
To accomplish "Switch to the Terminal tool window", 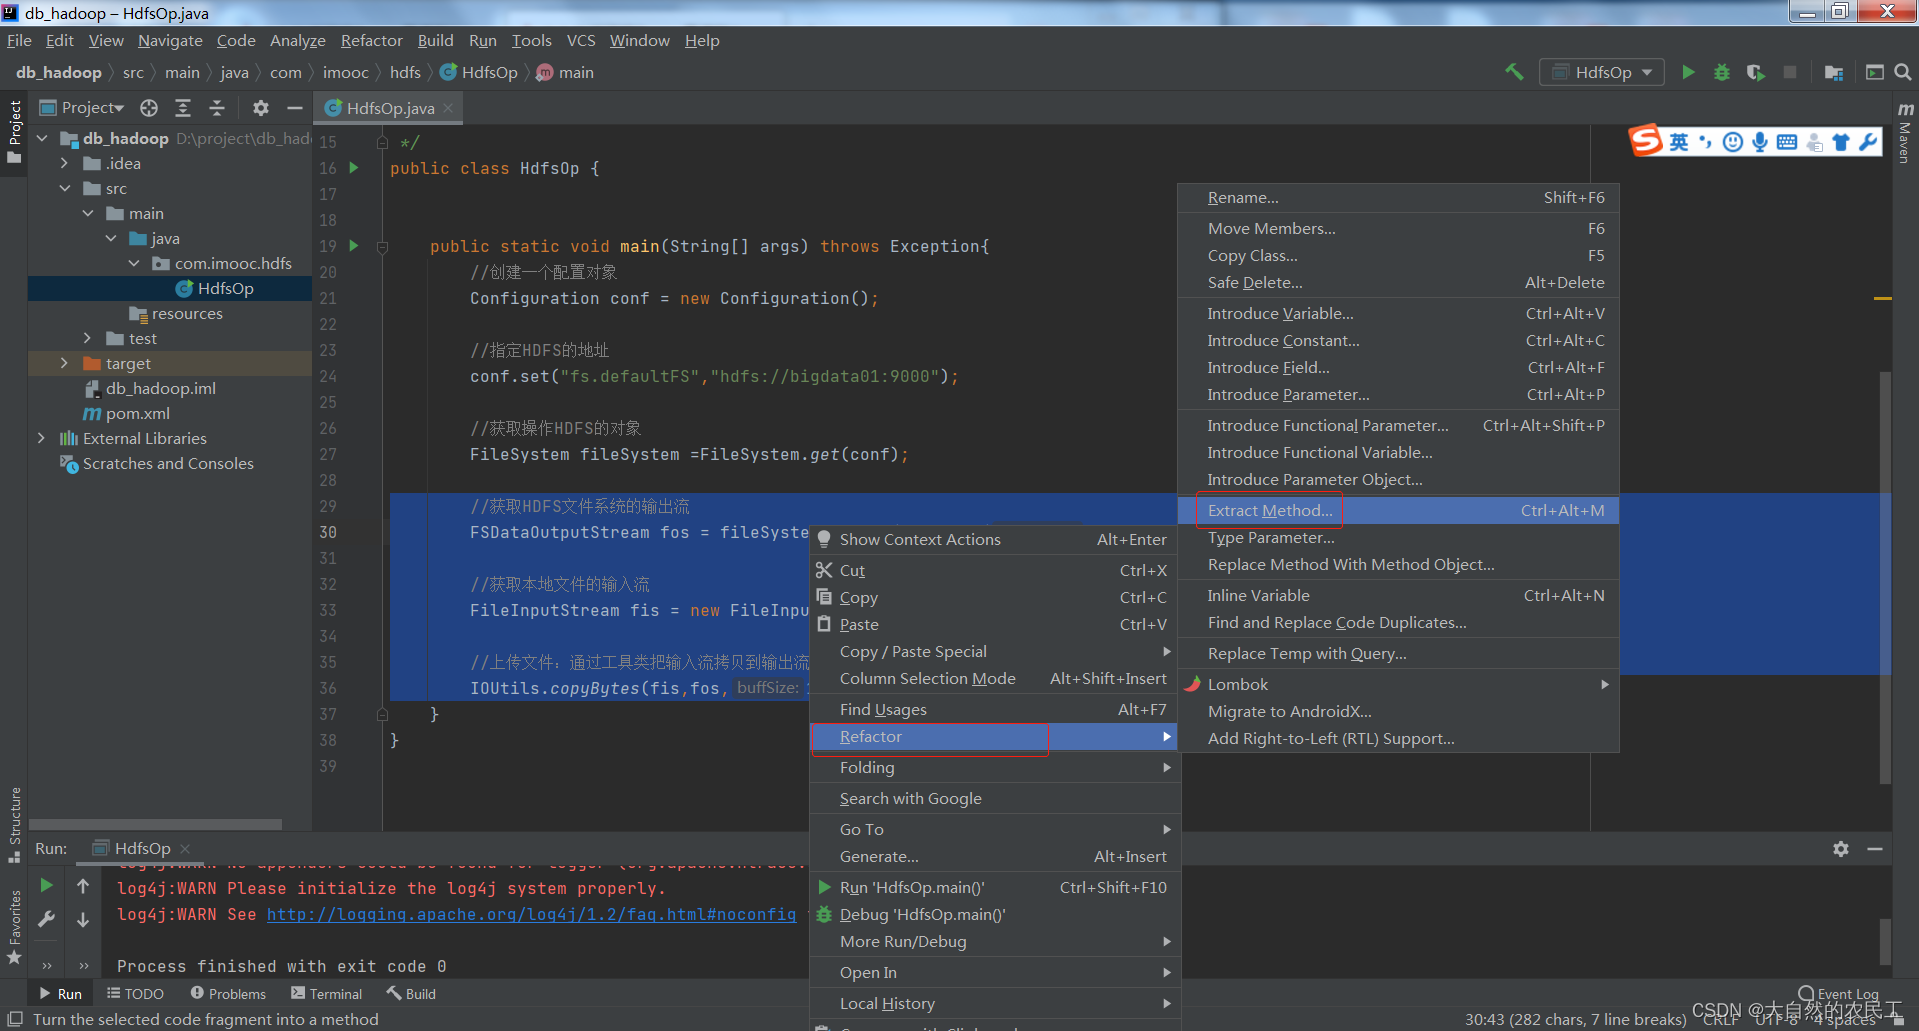I will 326,994.
